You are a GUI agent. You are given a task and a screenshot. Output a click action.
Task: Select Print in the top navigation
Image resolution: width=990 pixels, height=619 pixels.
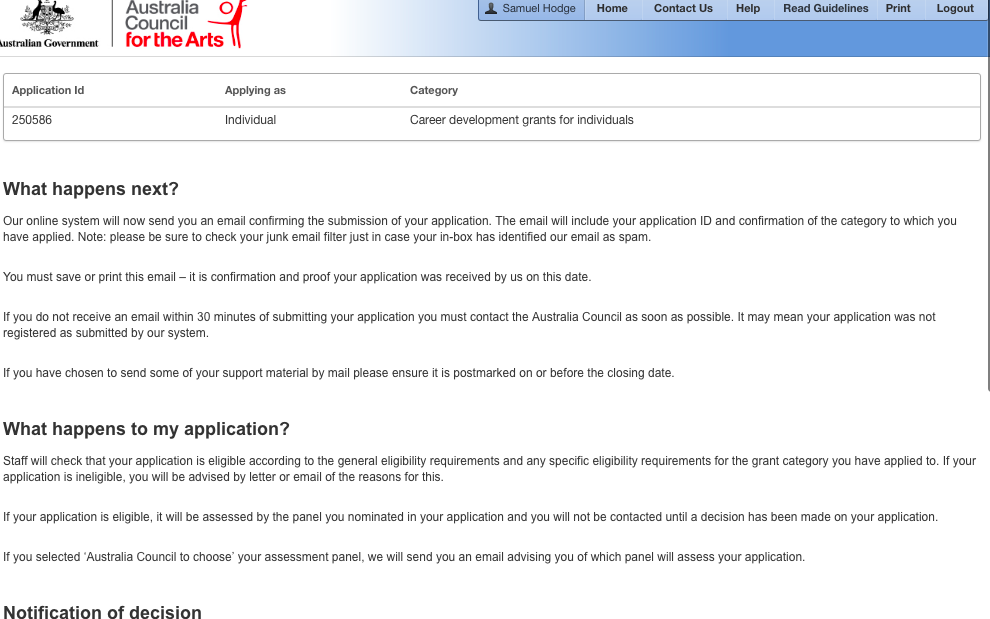[x=898, y=8]
